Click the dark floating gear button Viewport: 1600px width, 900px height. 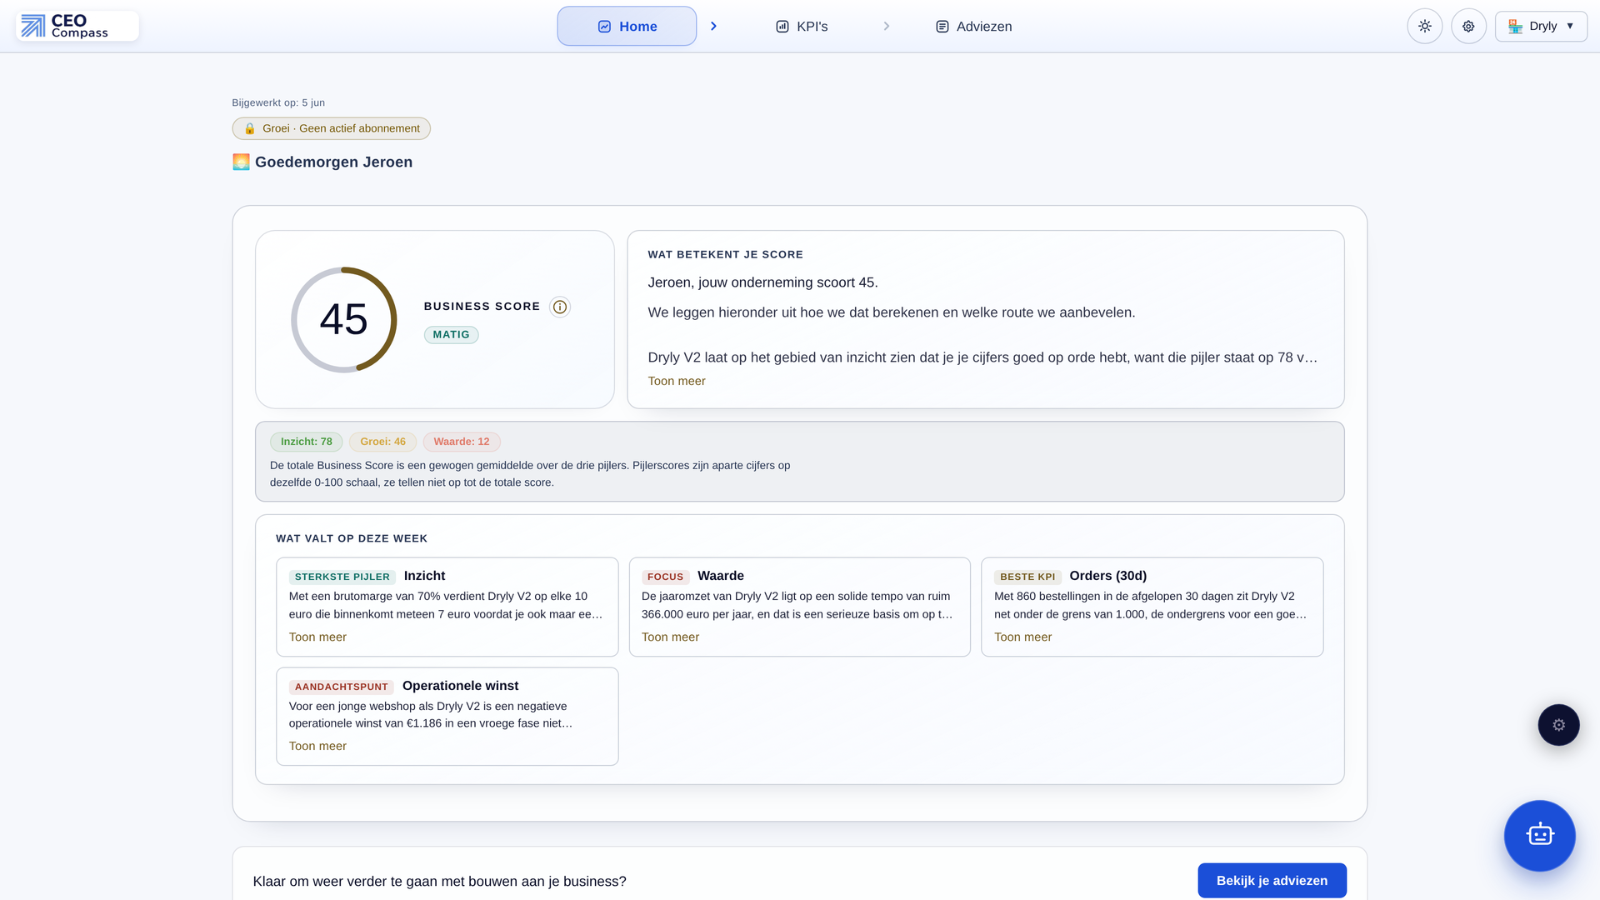[1559, 725]
